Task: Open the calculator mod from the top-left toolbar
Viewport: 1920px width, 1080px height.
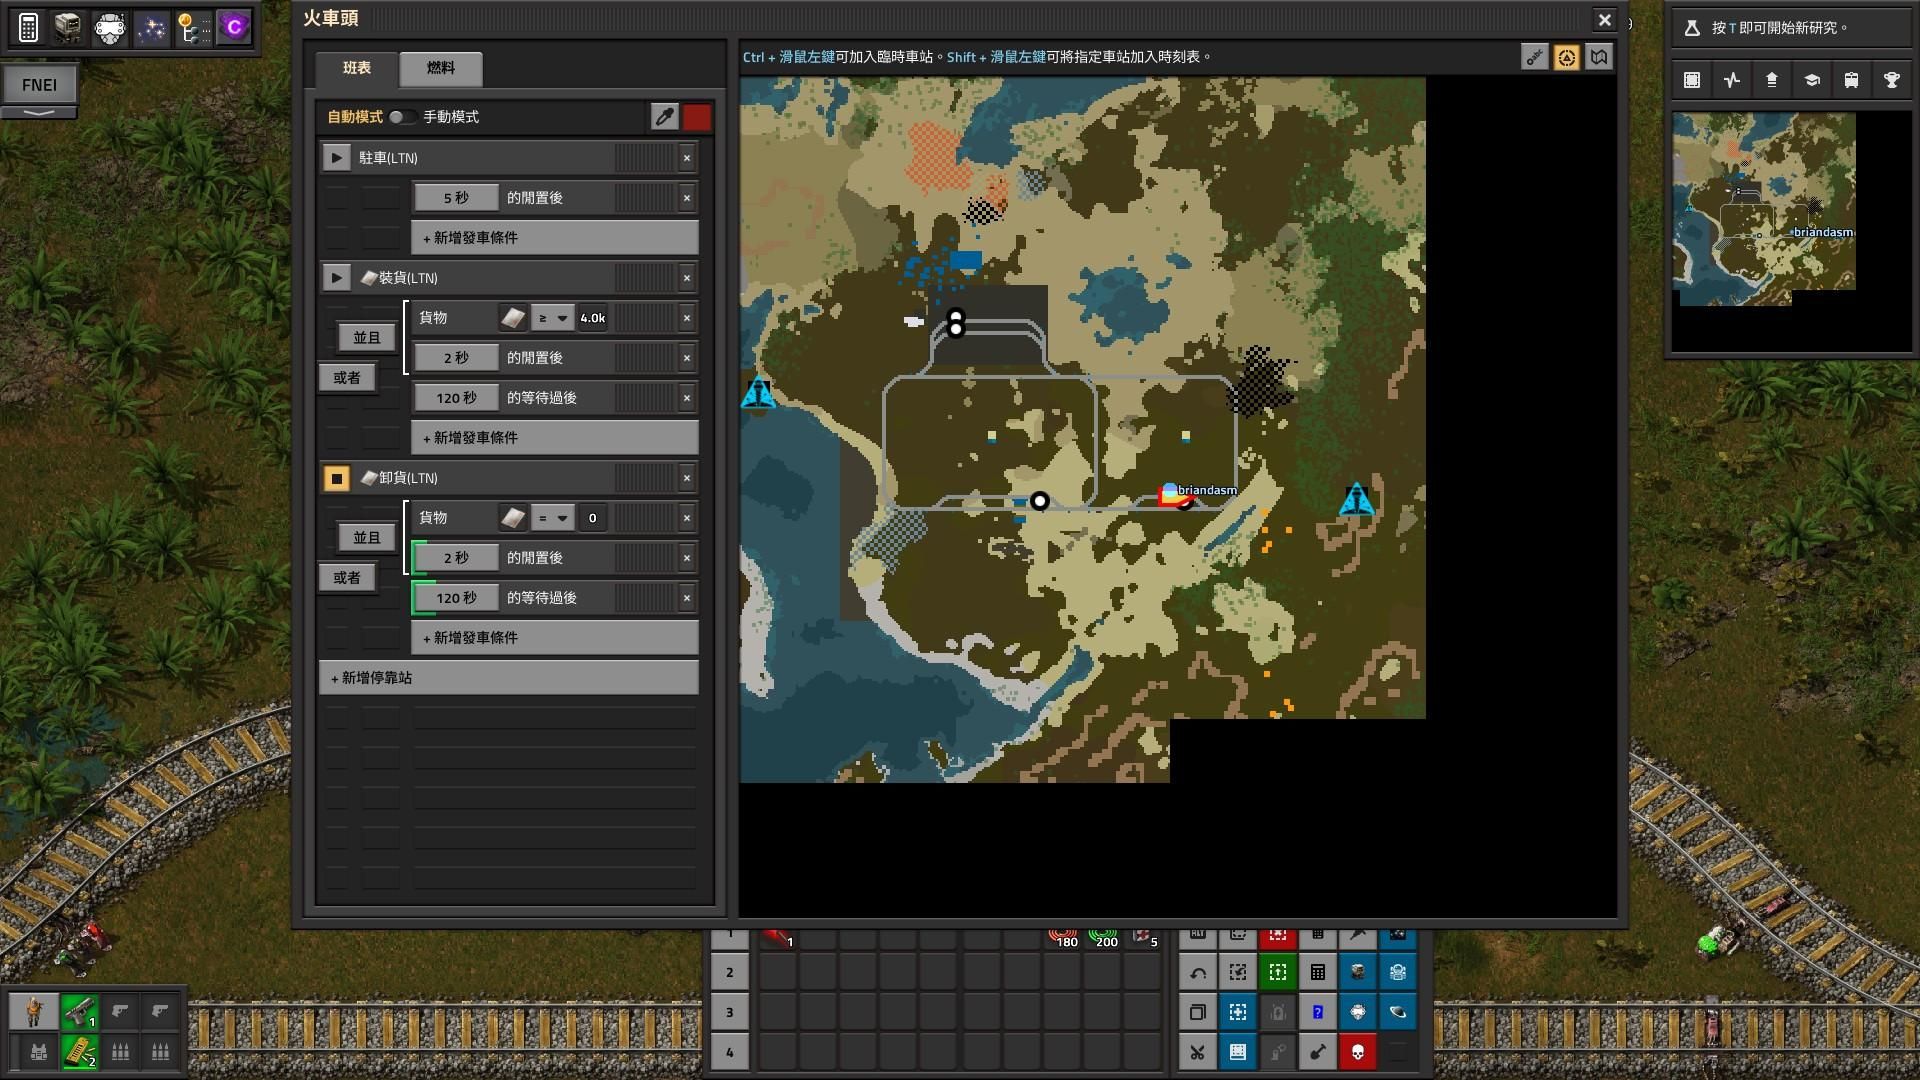Action: tap(27, 27)
